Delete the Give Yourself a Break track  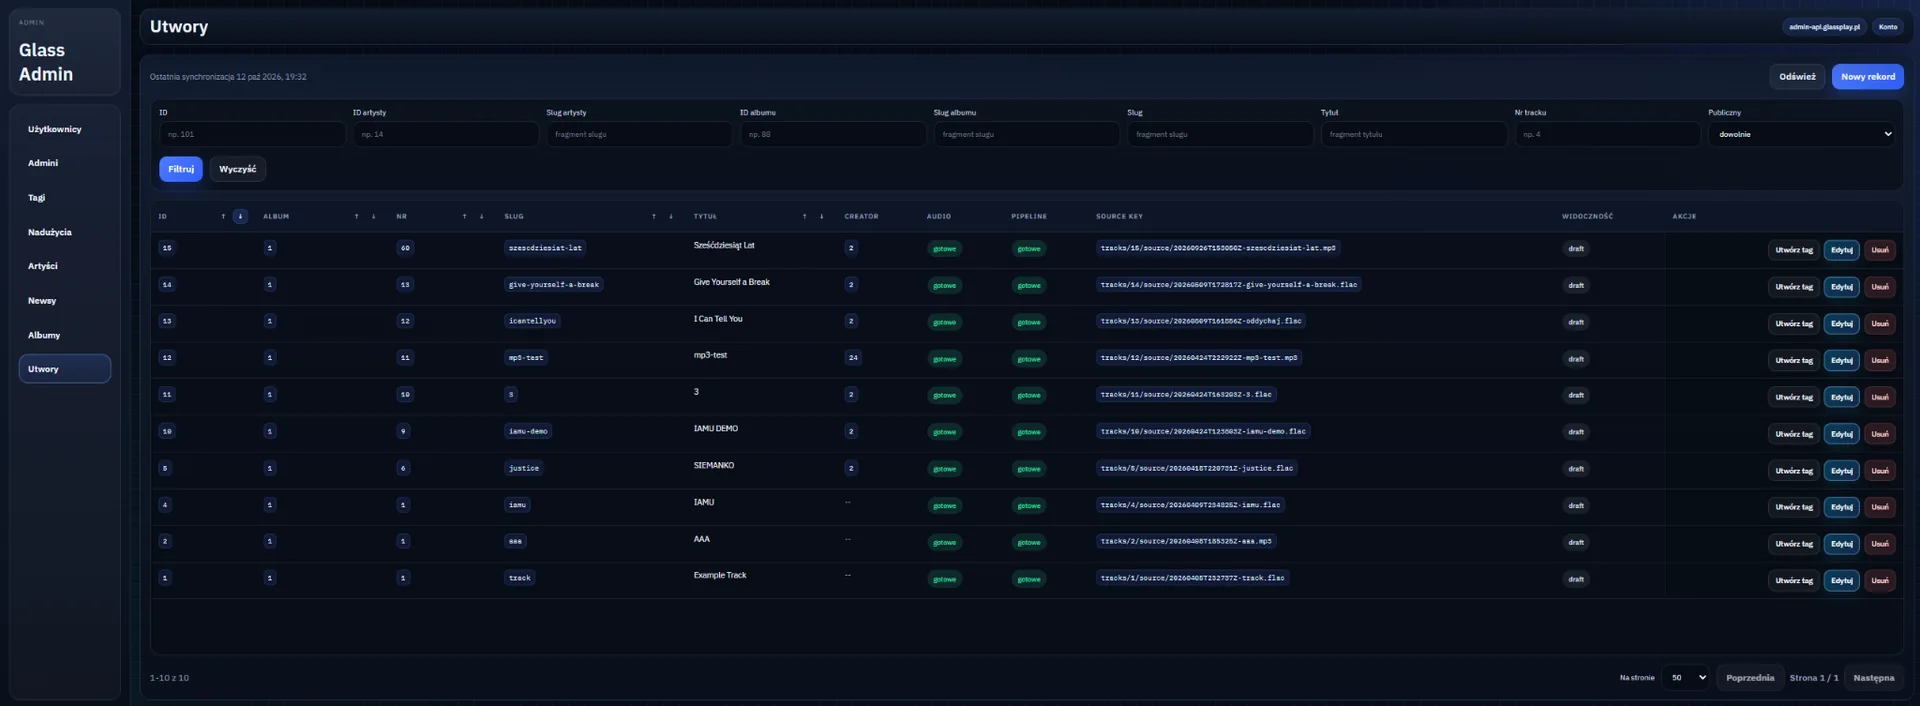[x=1880, y=287]
